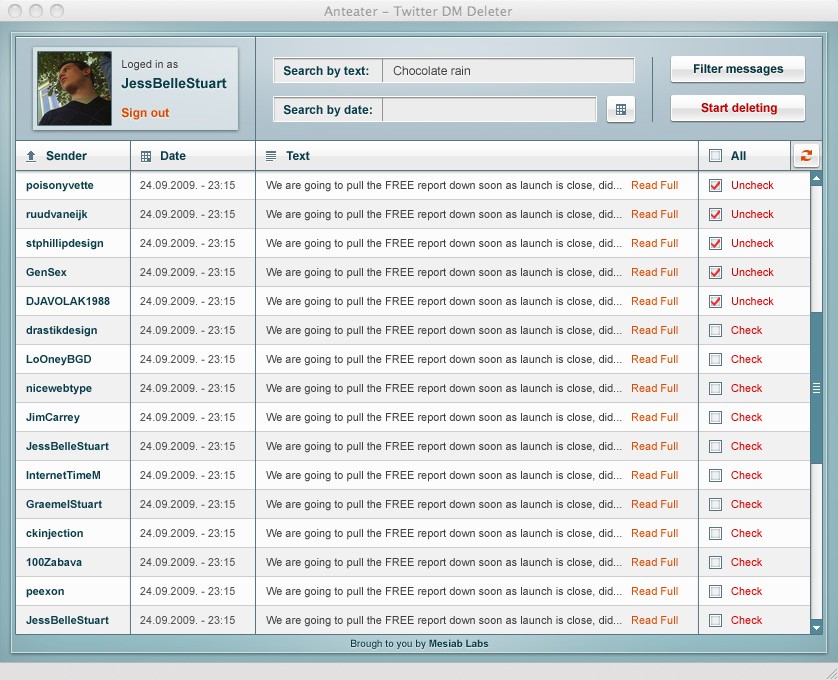Open Read Full for GenSex message
This screenshot has height=680, width=838.
tap(654, 272)
